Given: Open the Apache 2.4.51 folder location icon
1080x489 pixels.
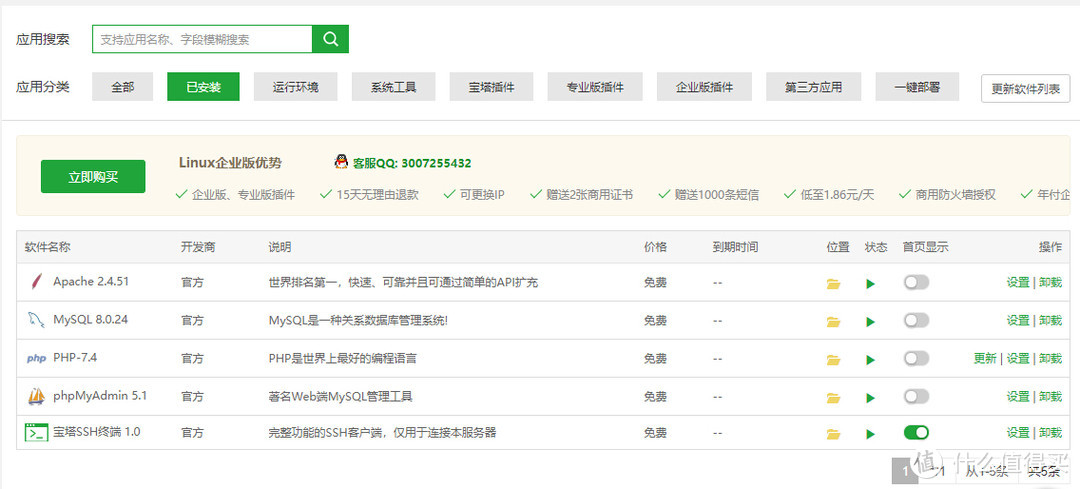Looking at the screenshot, I should pyautogui.click(x=833, y=283).
